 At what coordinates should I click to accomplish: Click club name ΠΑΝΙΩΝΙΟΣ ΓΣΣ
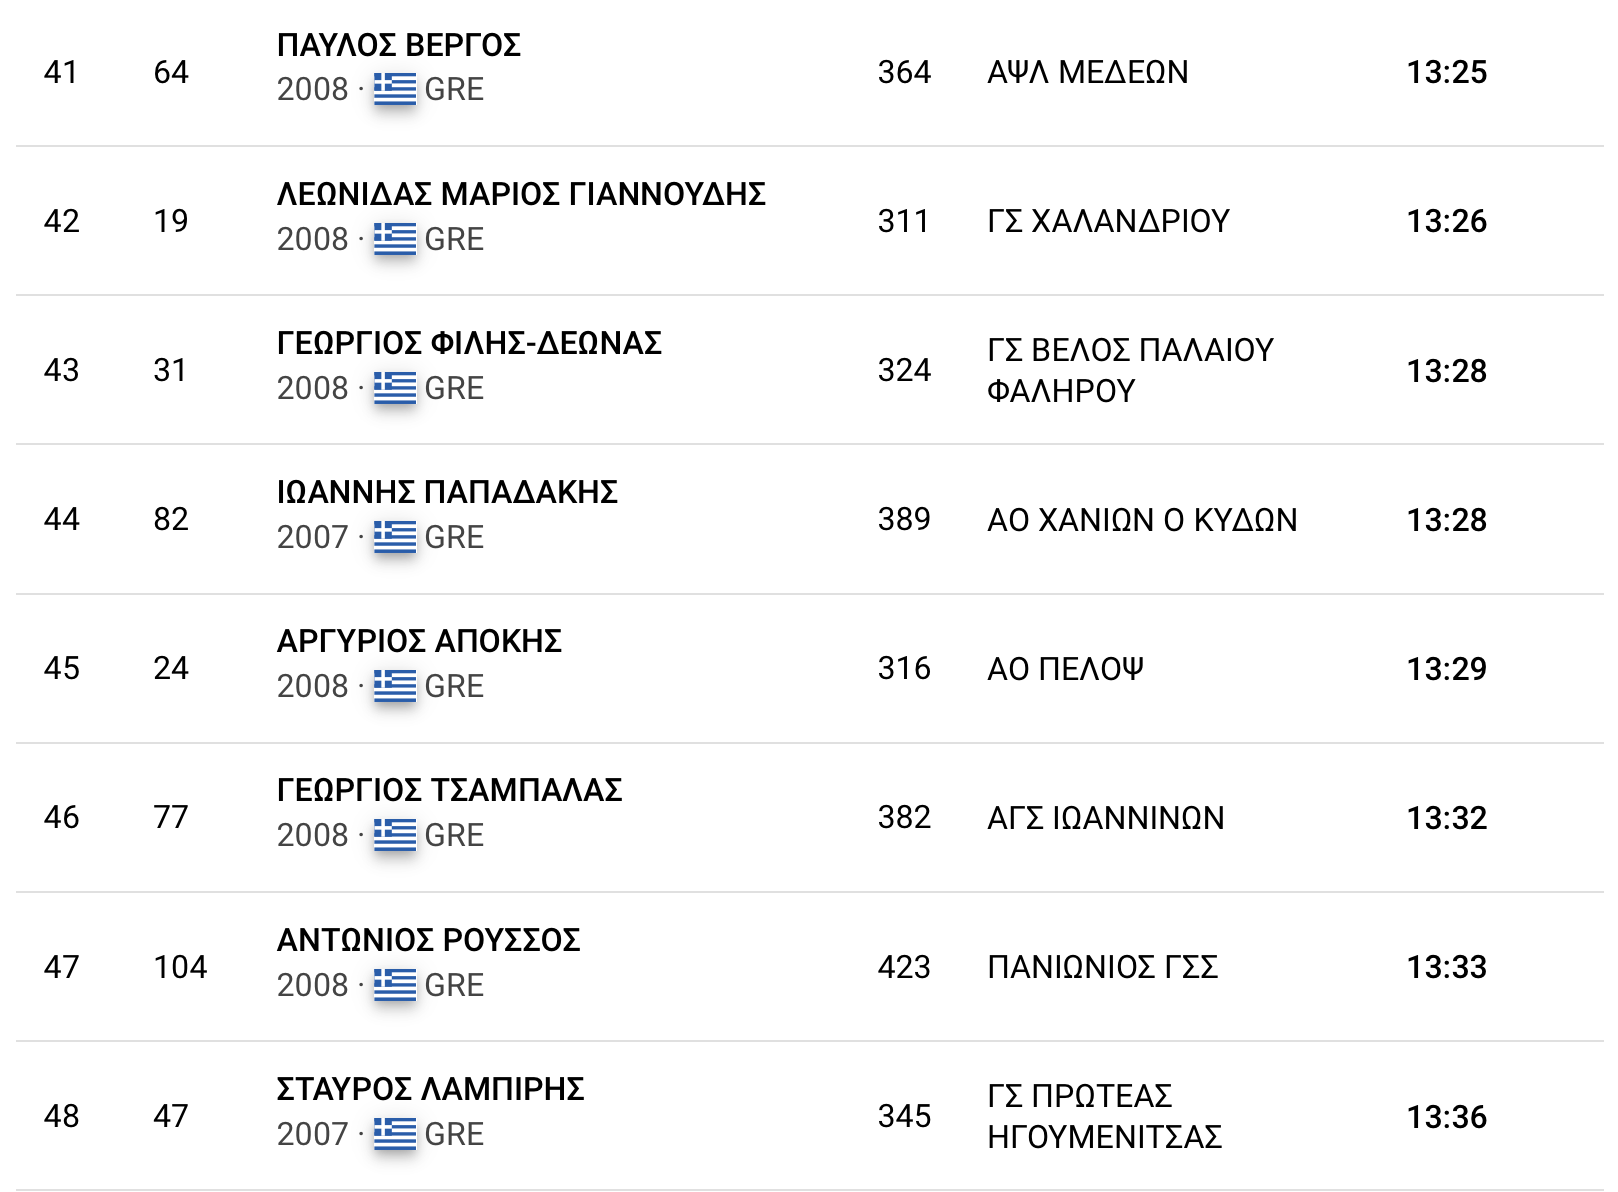[1102, 967]
